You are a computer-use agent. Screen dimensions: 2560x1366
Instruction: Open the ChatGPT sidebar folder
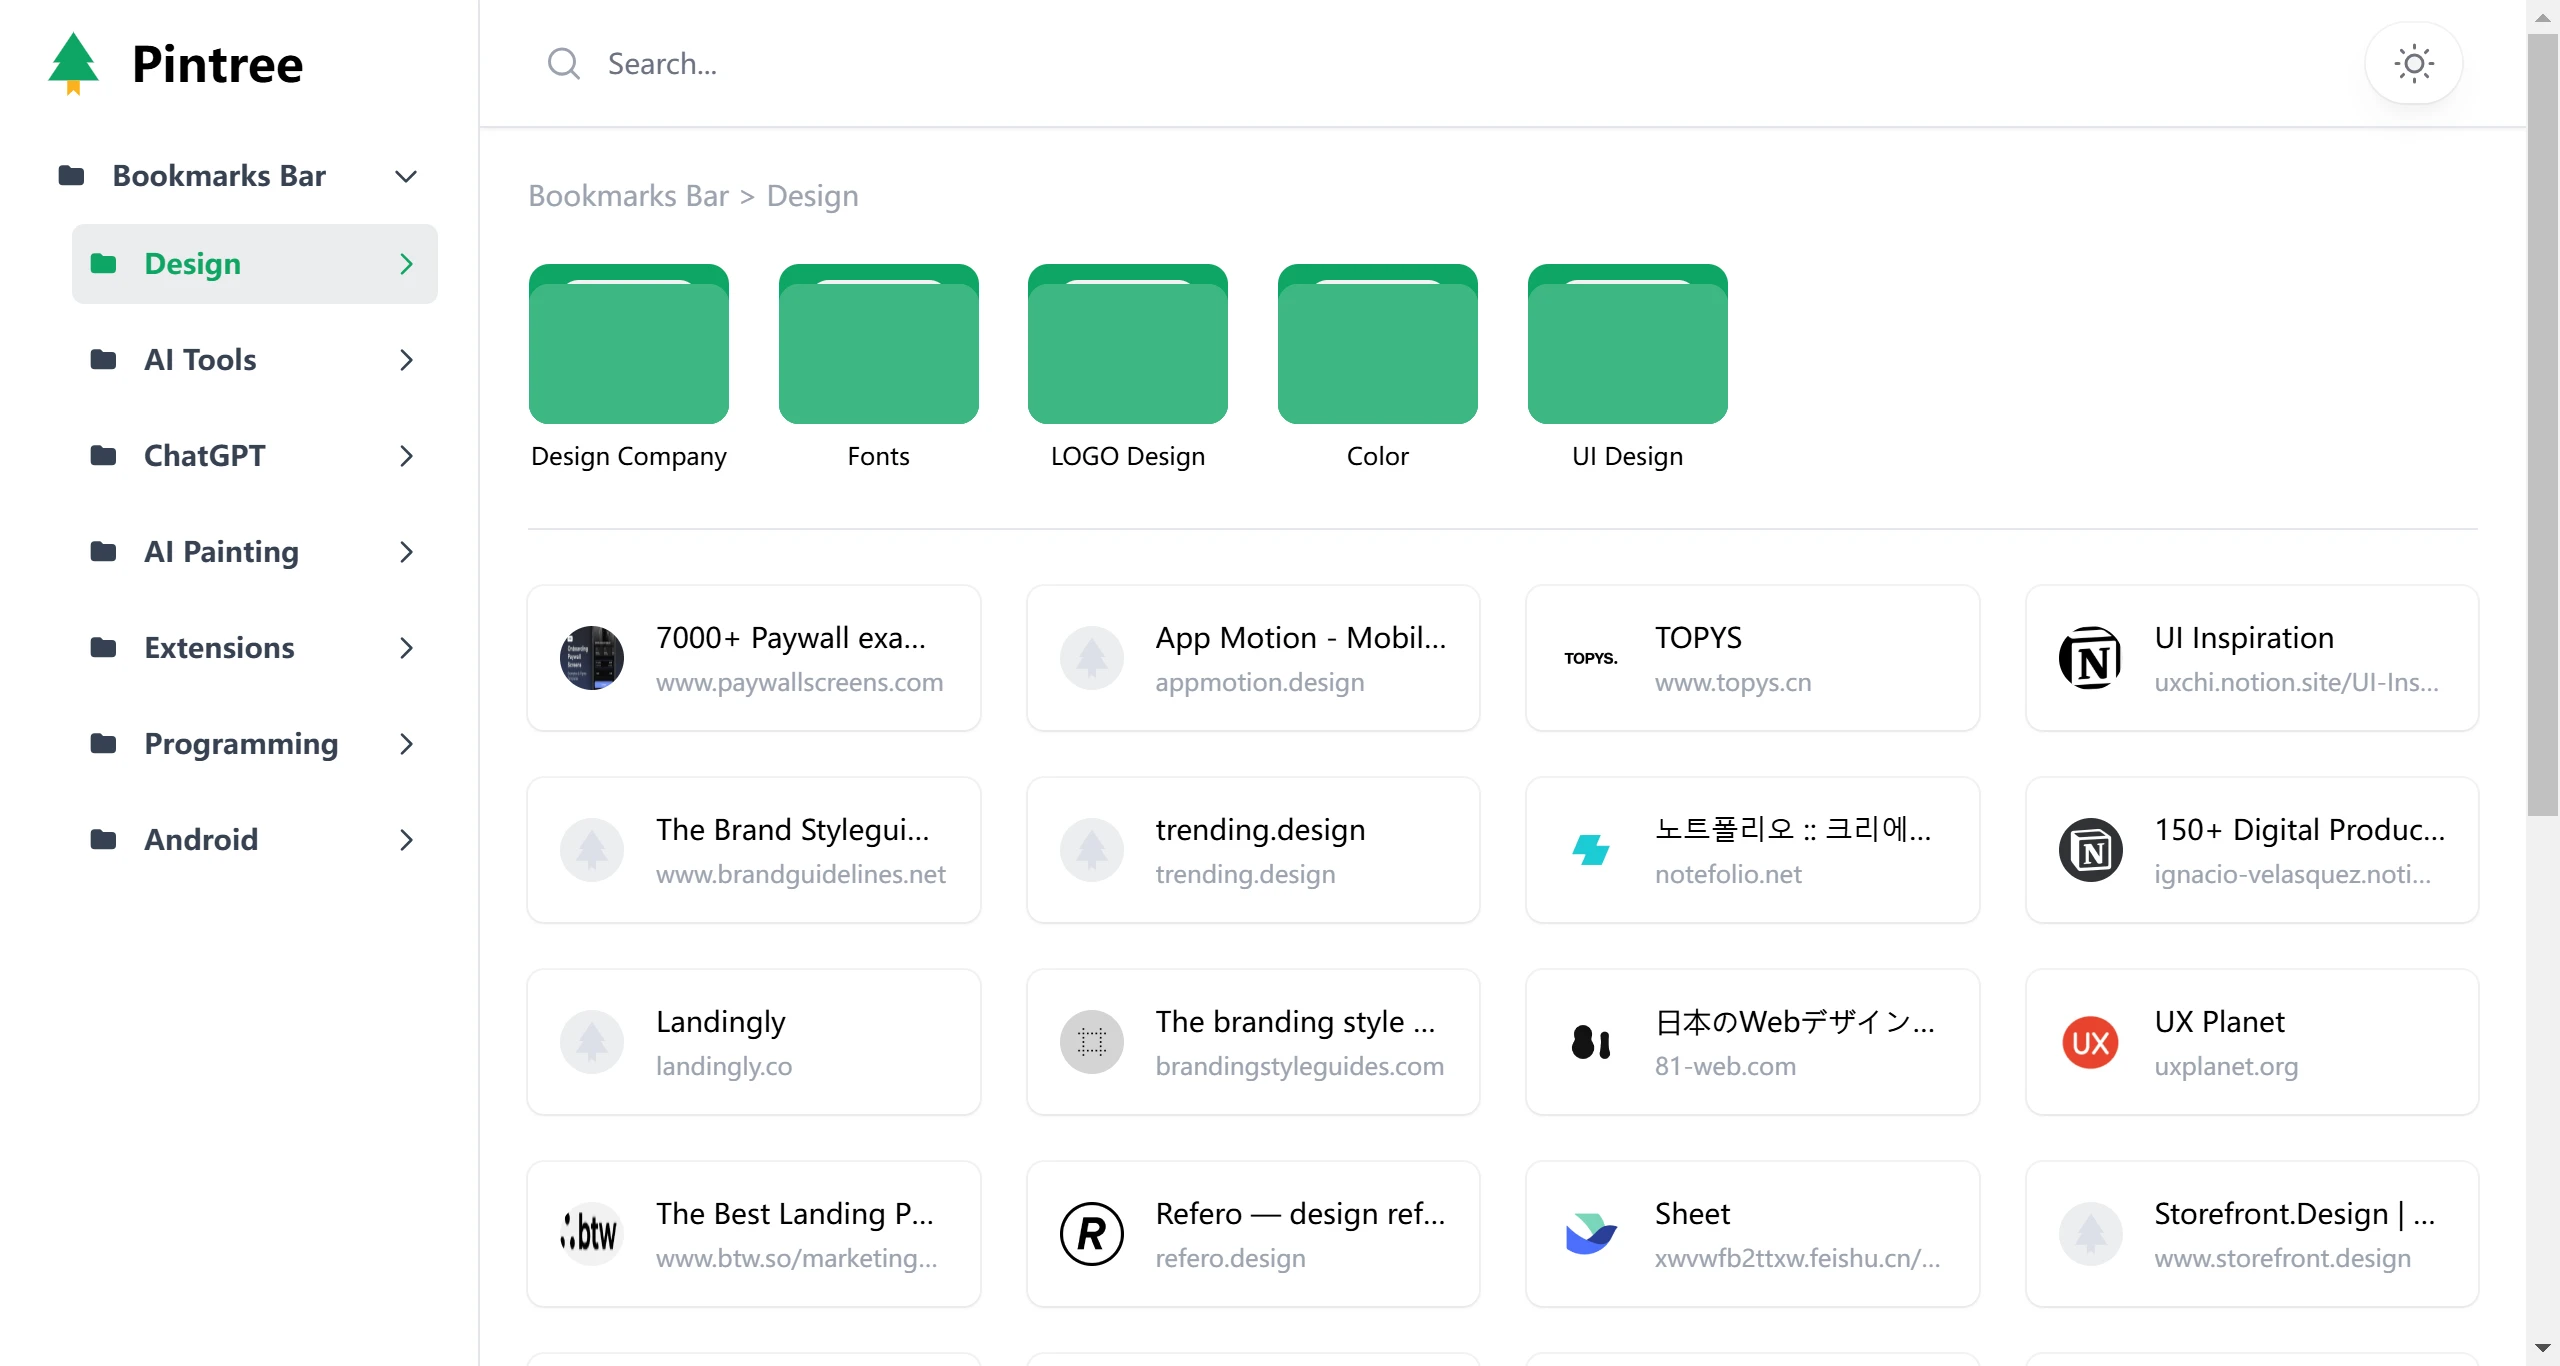point(205,455)
